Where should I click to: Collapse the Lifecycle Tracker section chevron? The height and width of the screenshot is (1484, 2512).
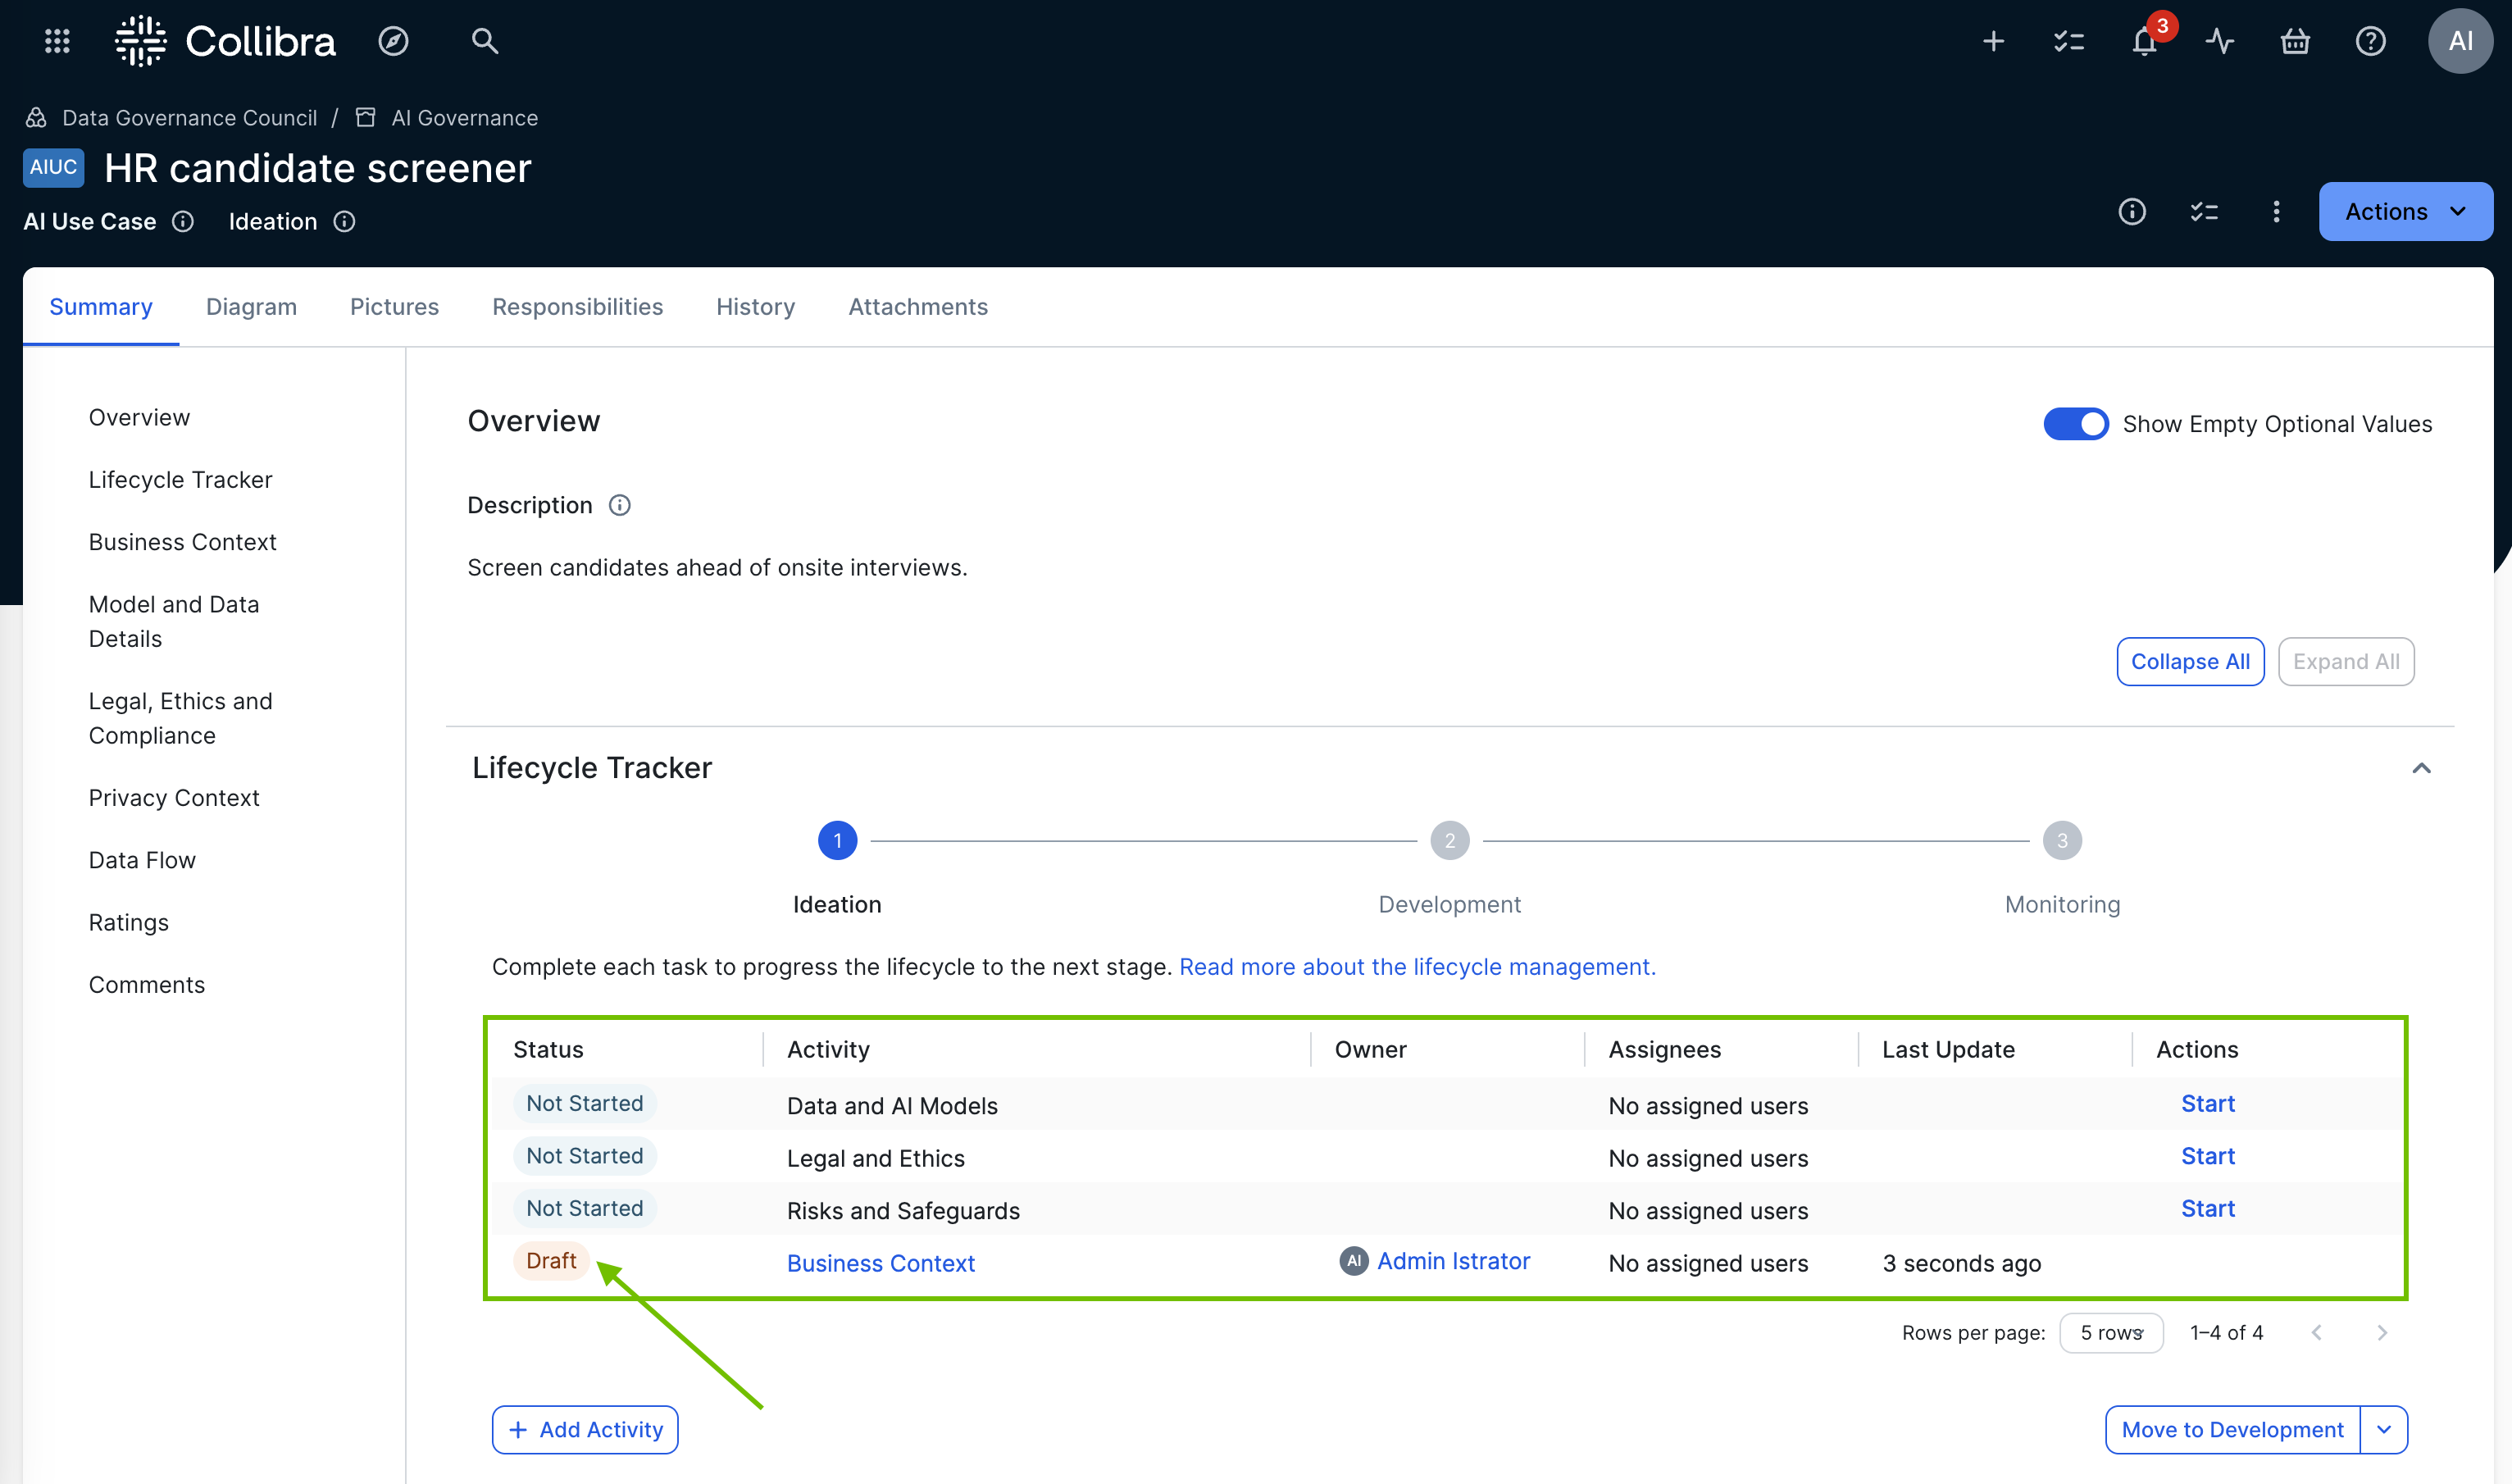tap(2421, 768)
